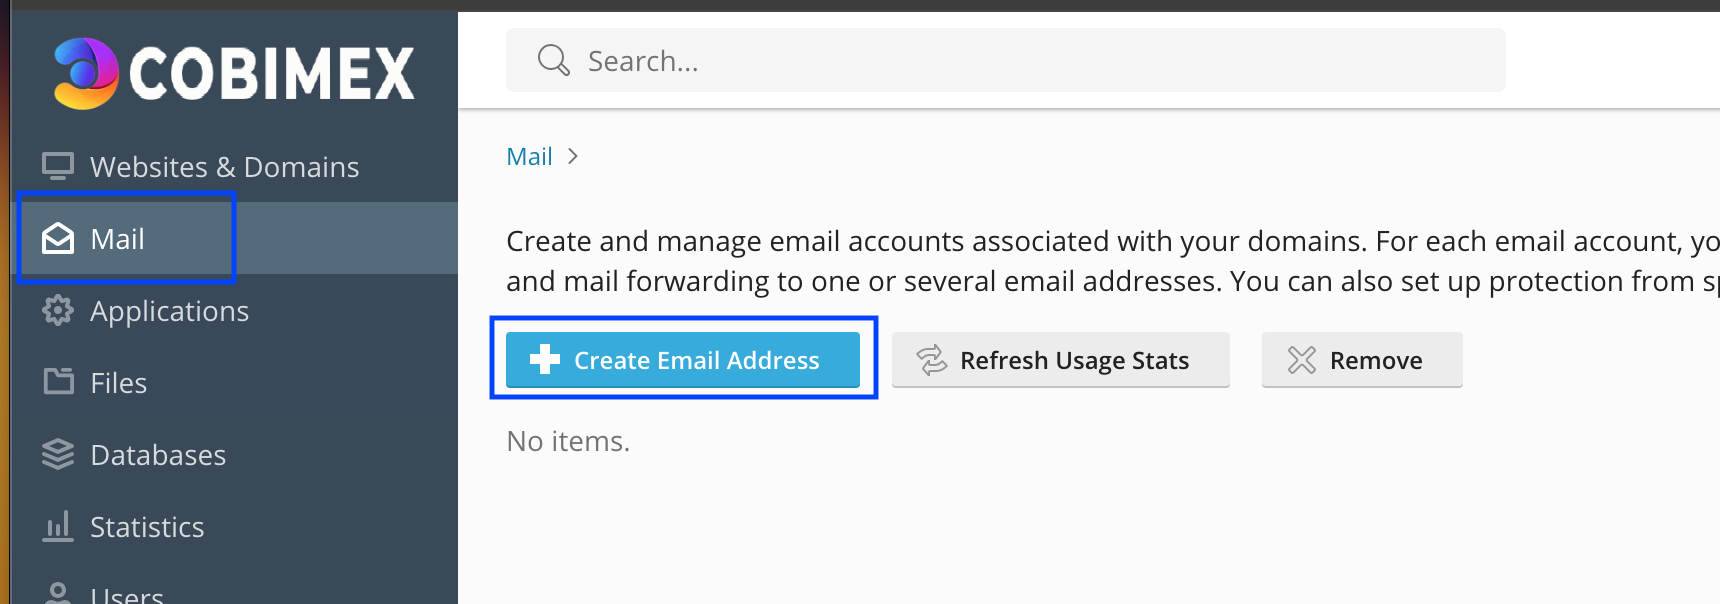Screen dimensions: 1720x604
Task: Click the Mail envelope icon in sidebar
Action: [x=58, y=238]
